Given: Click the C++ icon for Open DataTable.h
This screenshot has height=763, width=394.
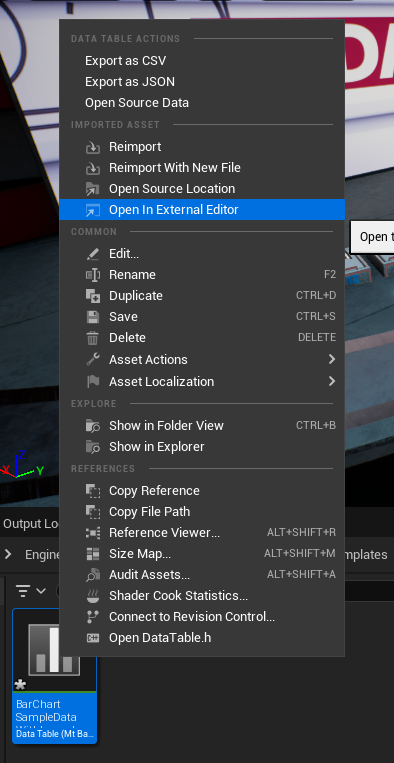Looking at the screenshot, I should [92, 638].
